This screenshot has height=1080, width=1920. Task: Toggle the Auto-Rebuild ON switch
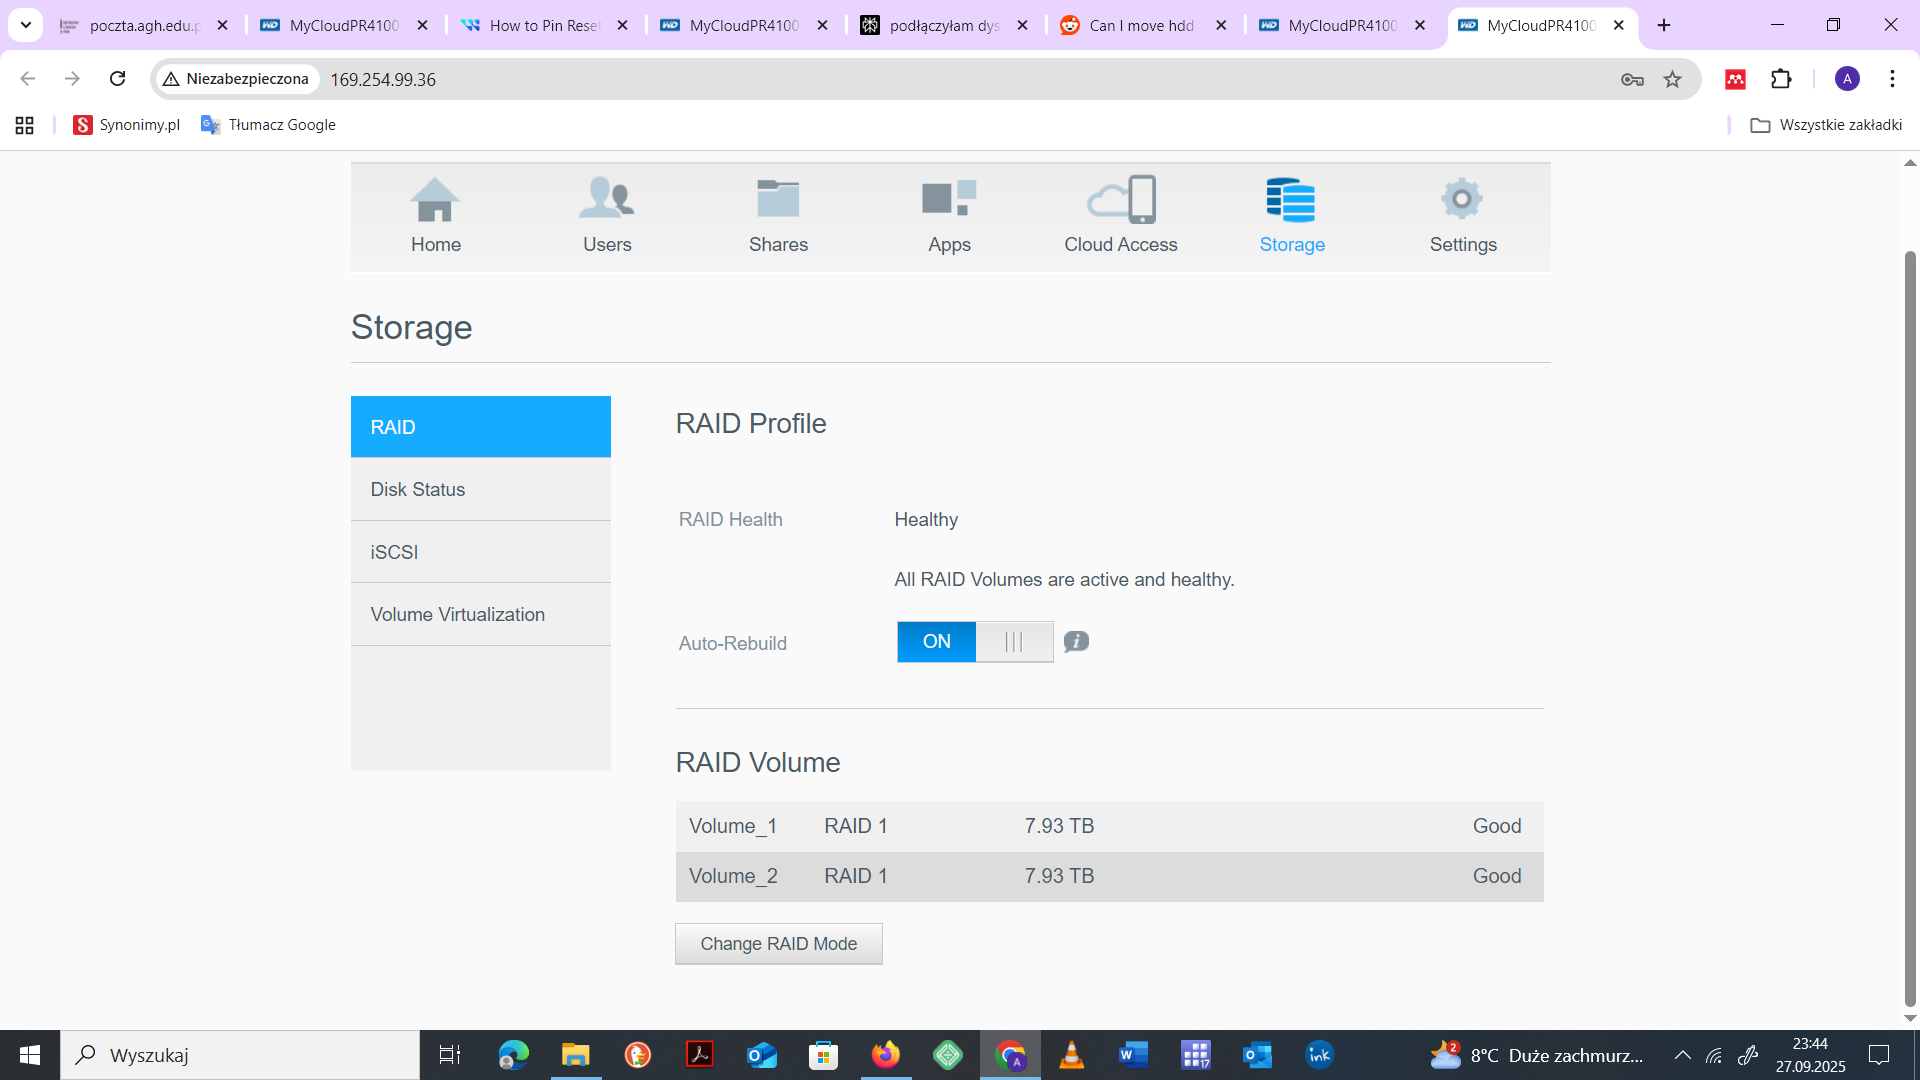(975, 642)
